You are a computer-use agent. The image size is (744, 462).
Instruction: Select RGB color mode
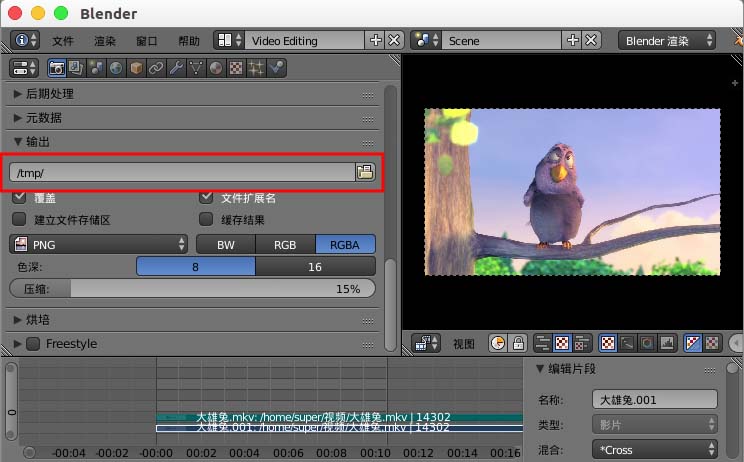[x=285, y=244]
